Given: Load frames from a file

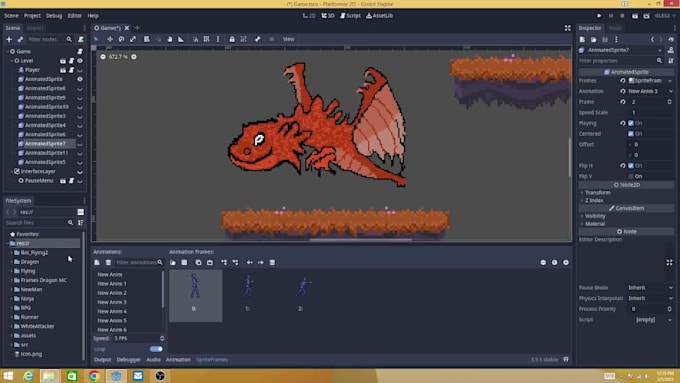Looking at the screenshot, I should (173, 262).
